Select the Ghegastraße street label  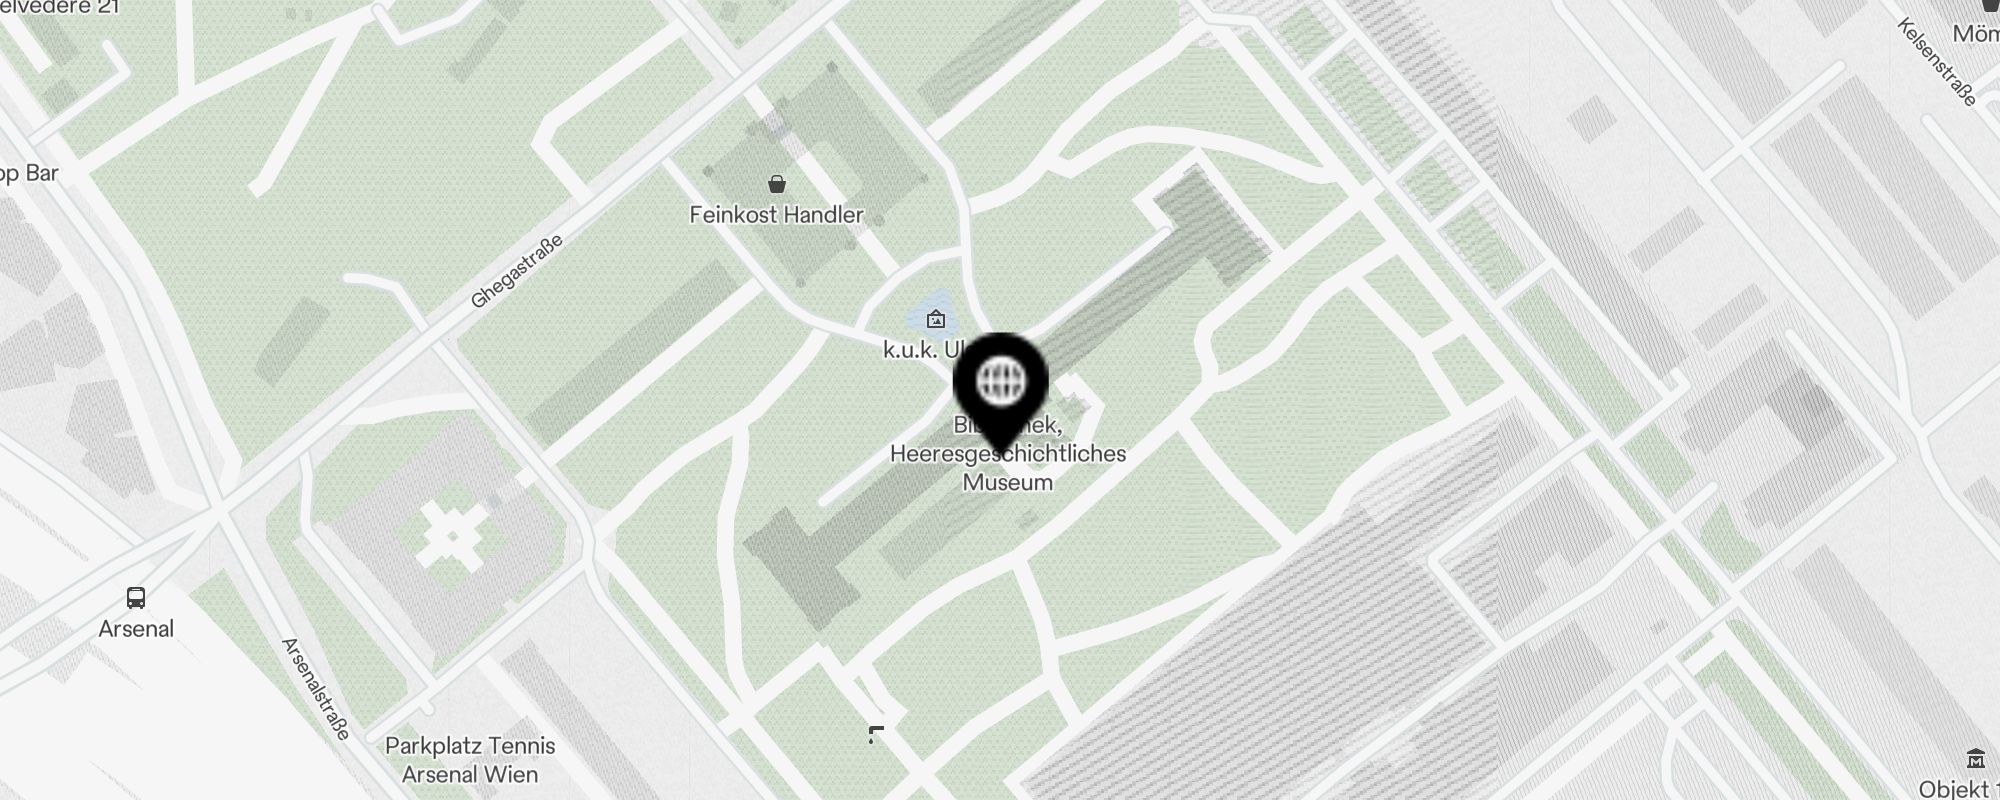pyautogui.click(x=517, y=271)
